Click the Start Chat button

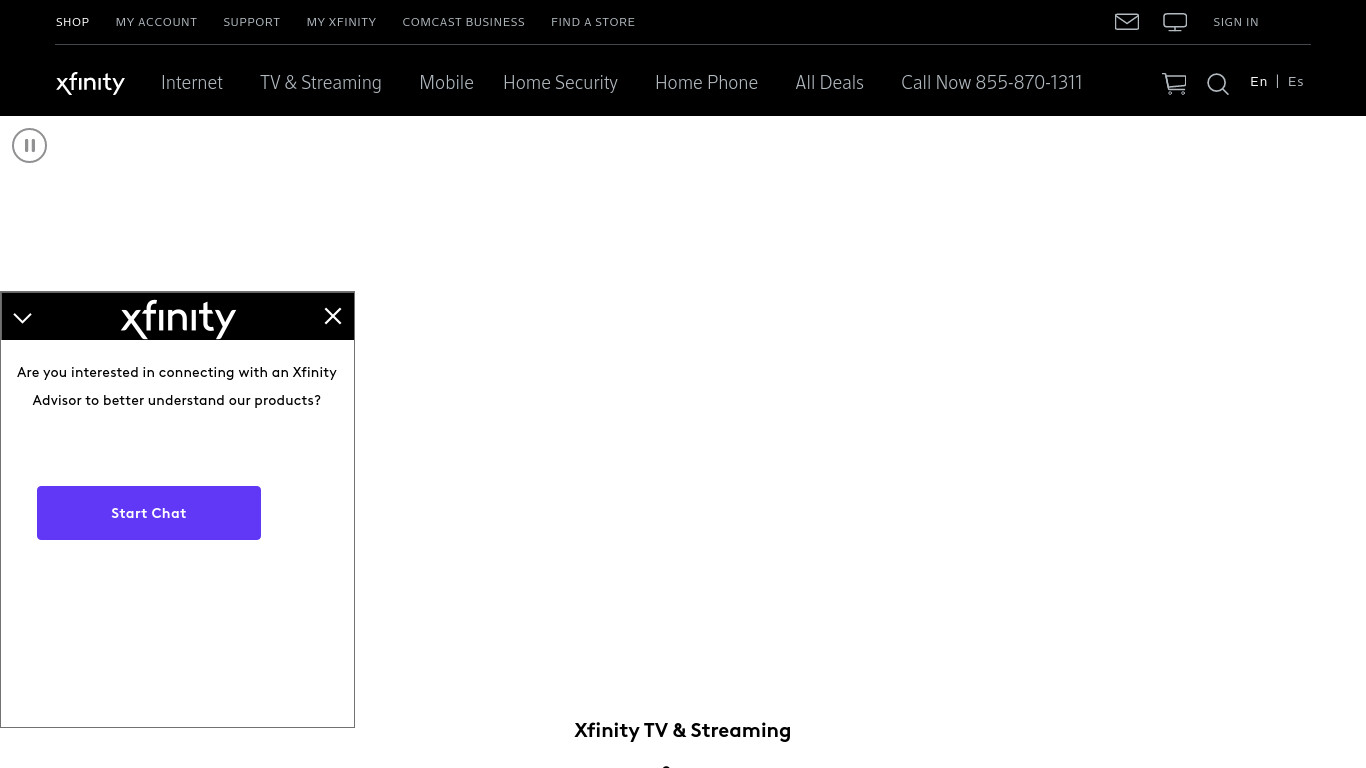pyautogui.click(x=149, y=513)
